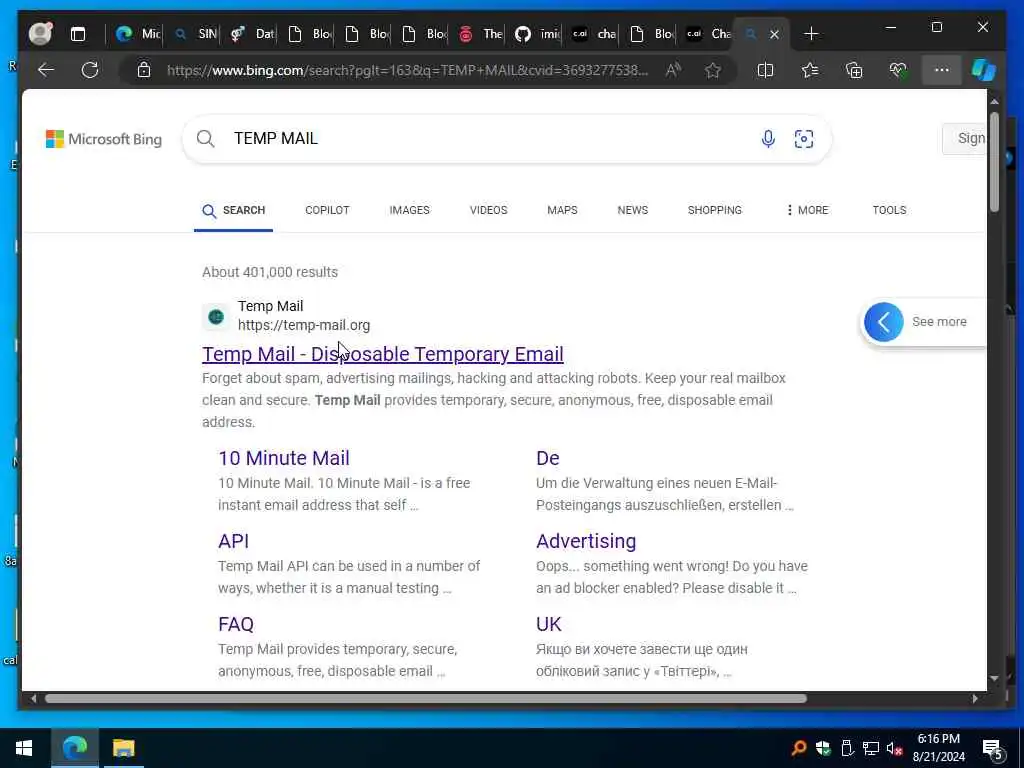Click the address bar URL

[408, 70]
